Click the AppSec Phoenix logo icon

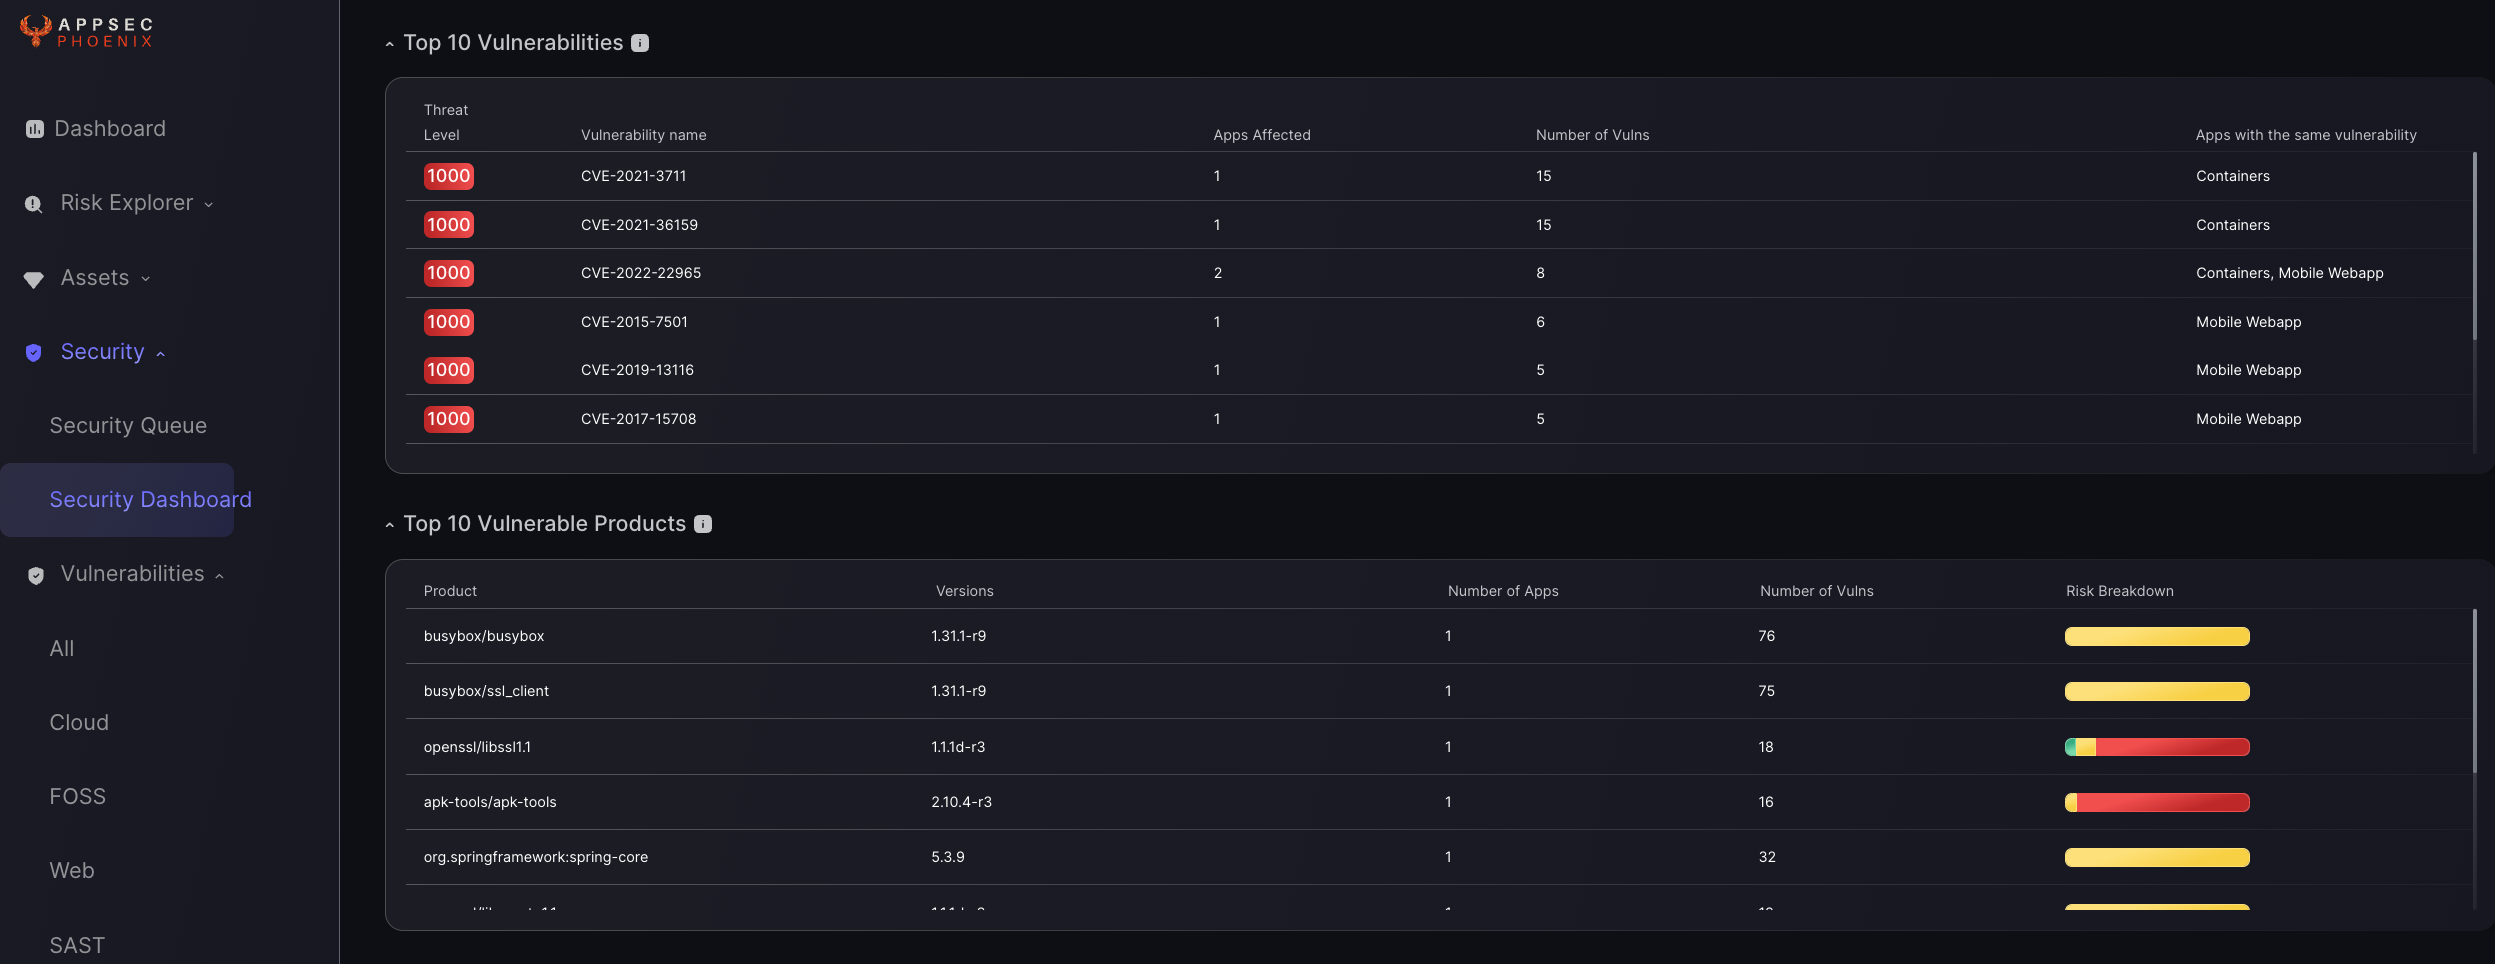point(36,30)
